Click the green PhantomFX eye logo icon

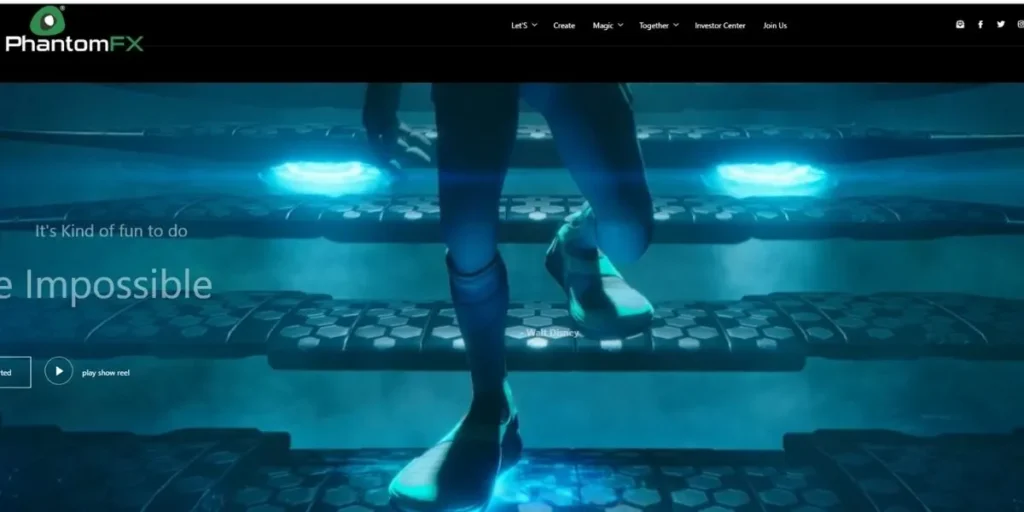pyautogui.click(x=47, y=20)
